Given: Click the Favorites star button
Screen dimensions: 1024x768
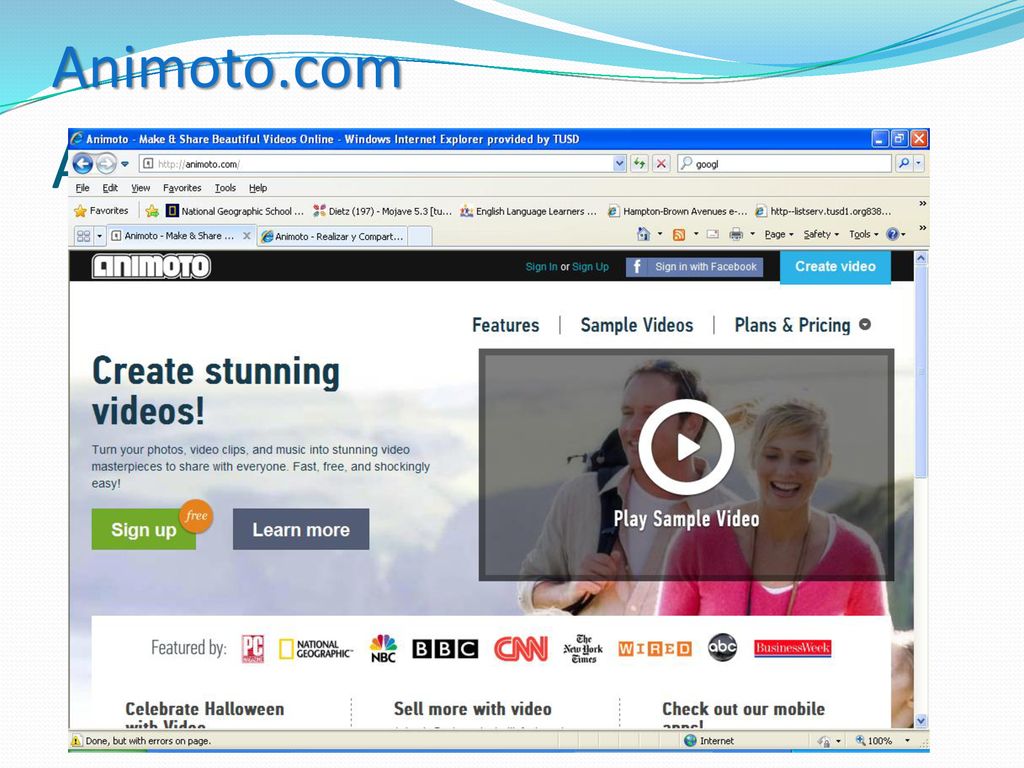Looking at the screenshot, I should [x=101, y=211].
